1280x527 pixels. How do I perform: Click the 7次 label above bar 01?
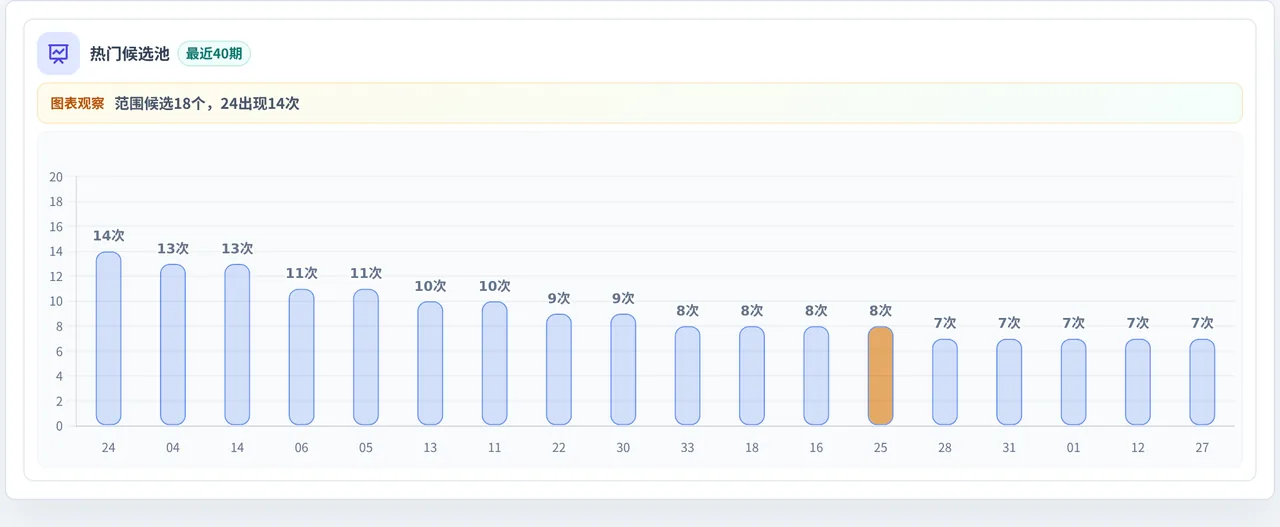coord(1074,323)
